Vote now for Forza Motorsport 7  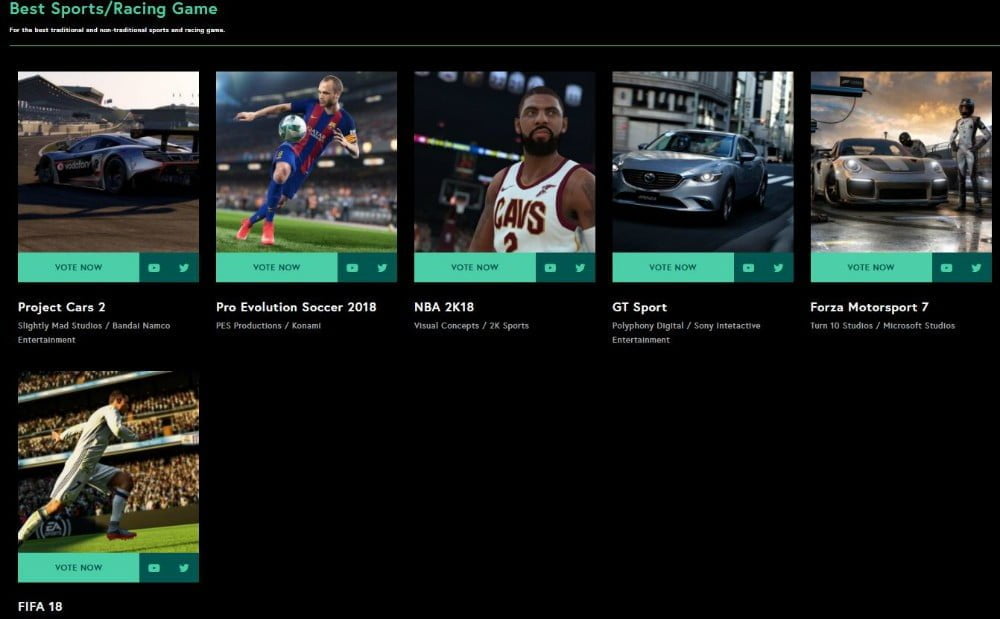pyautogui.click(x=871, y=267)
